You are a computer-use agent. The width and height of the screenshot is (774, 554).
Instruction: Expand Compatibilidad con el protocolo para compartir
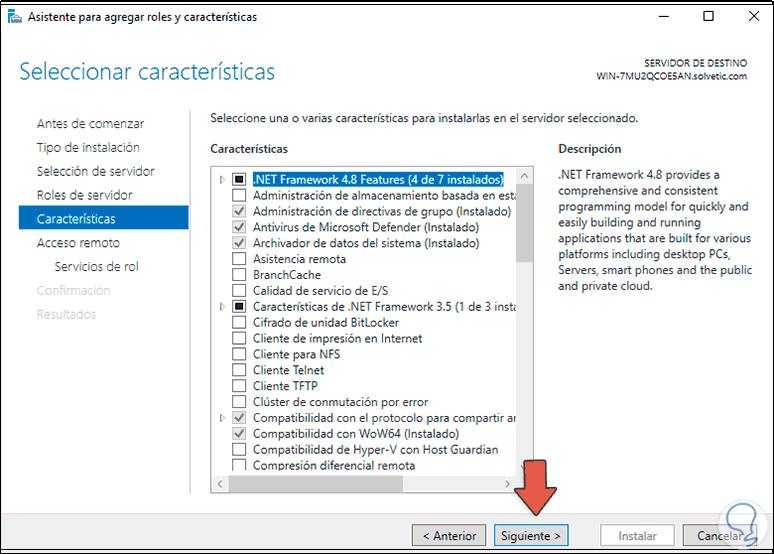tap(222, 418)
